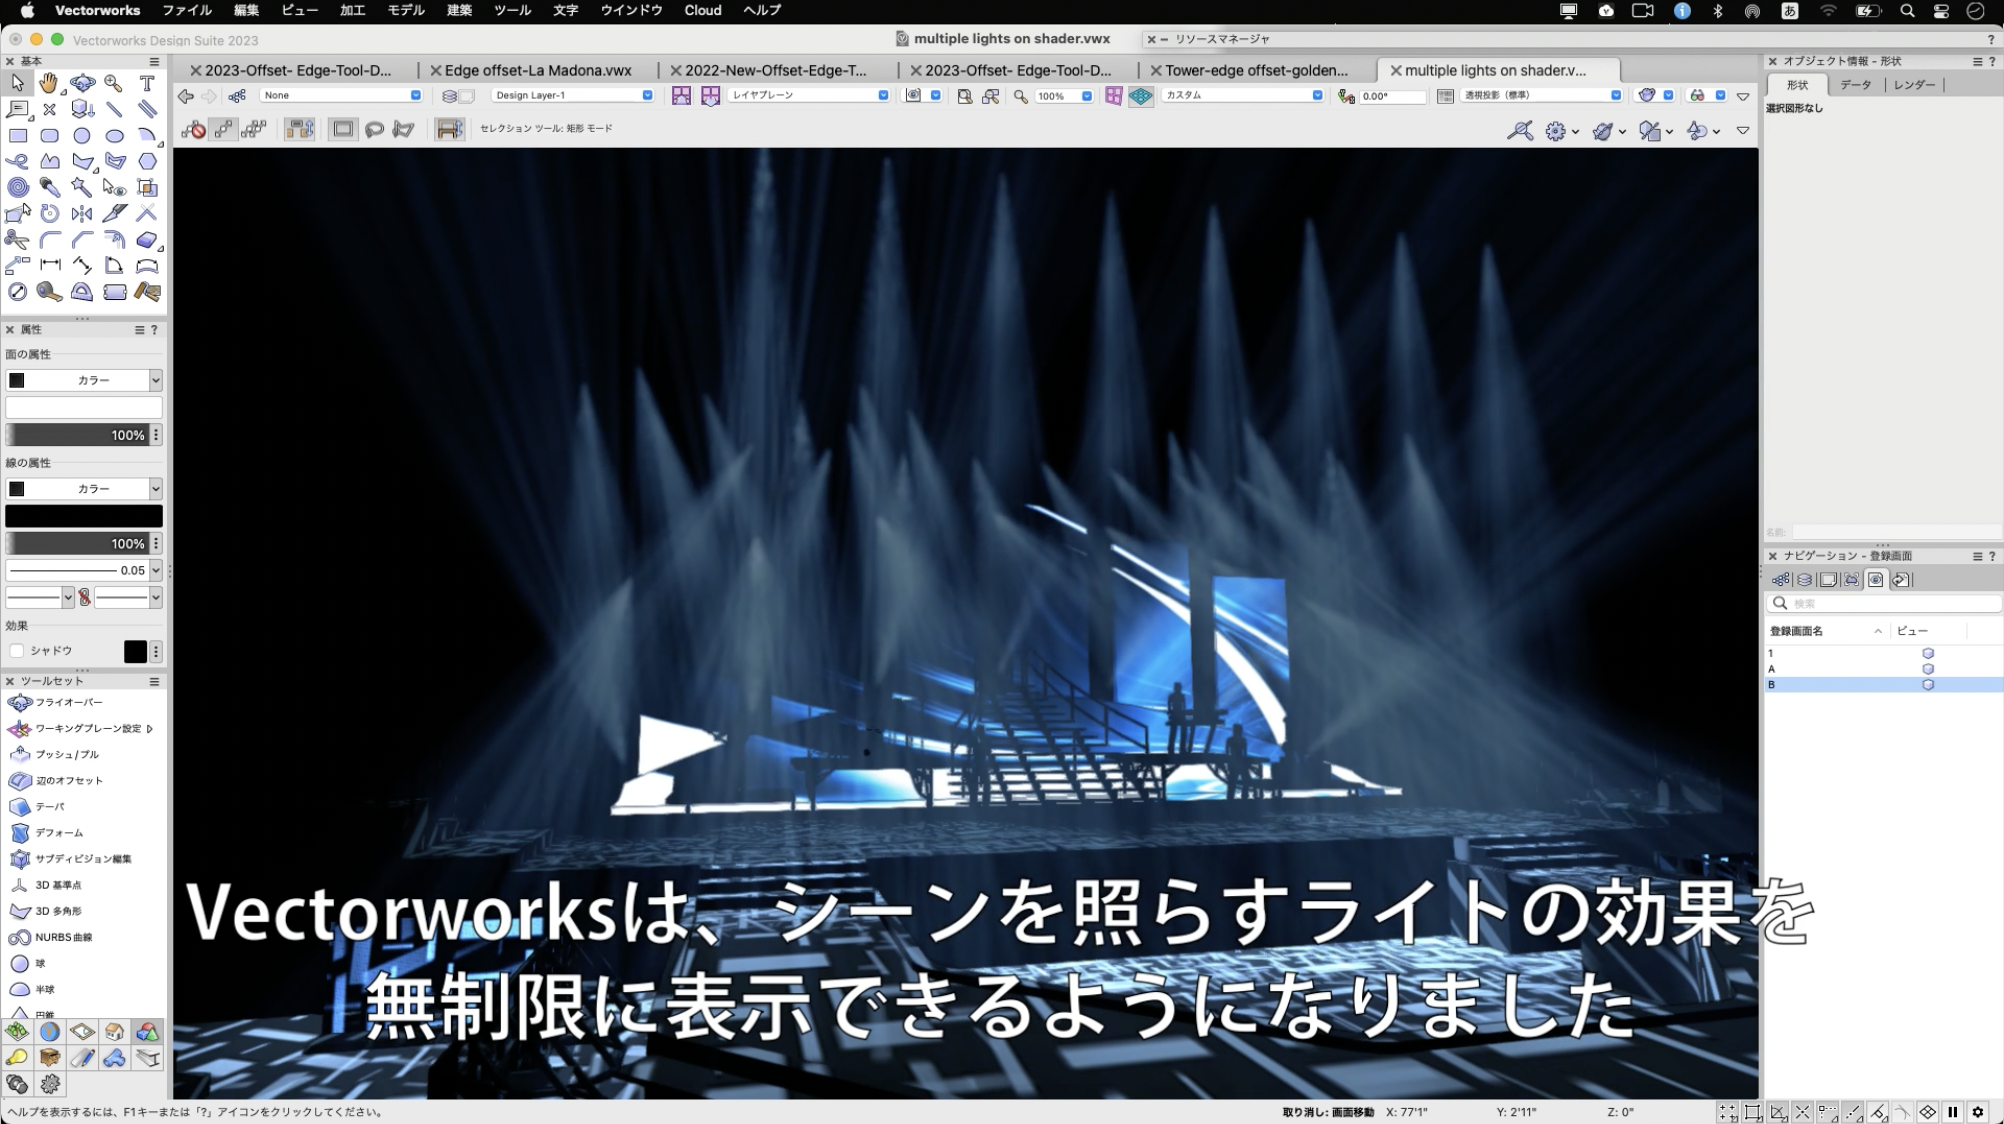Select the Mirror tool
The image size is (2004, 1124).
coord(82,213)
